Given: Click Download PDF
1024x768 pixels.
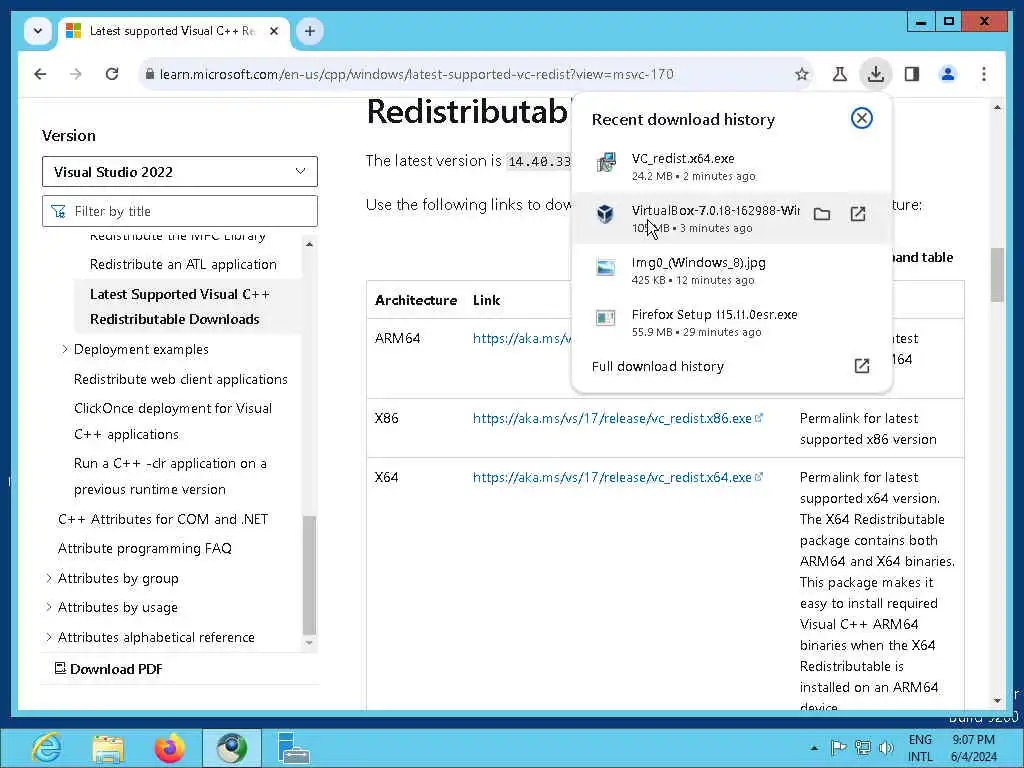Looking at the screenshot, I should coord(108,669).
